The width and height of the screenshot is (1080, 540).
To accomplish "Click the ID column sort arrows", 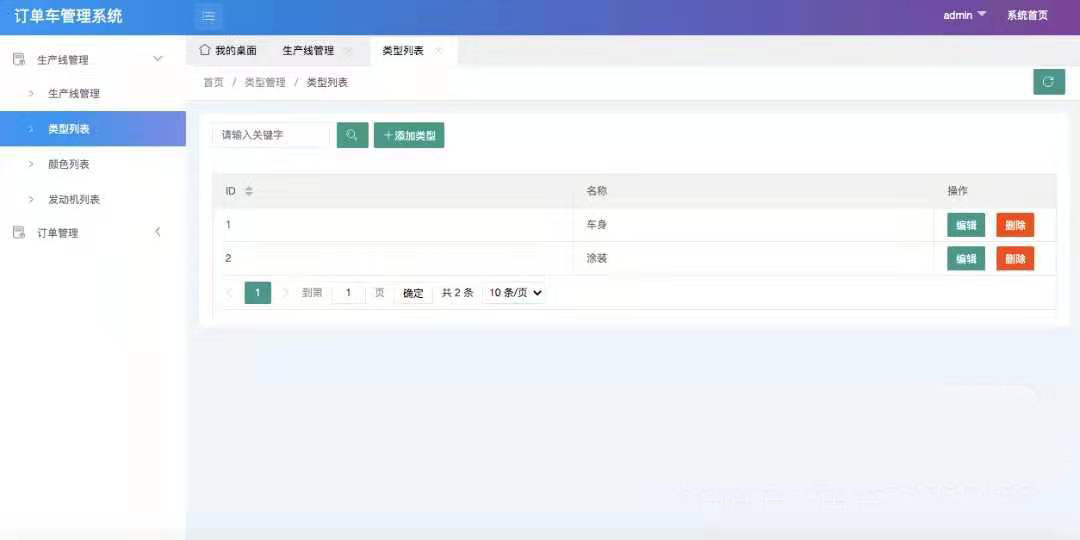I will click(249, 191).
